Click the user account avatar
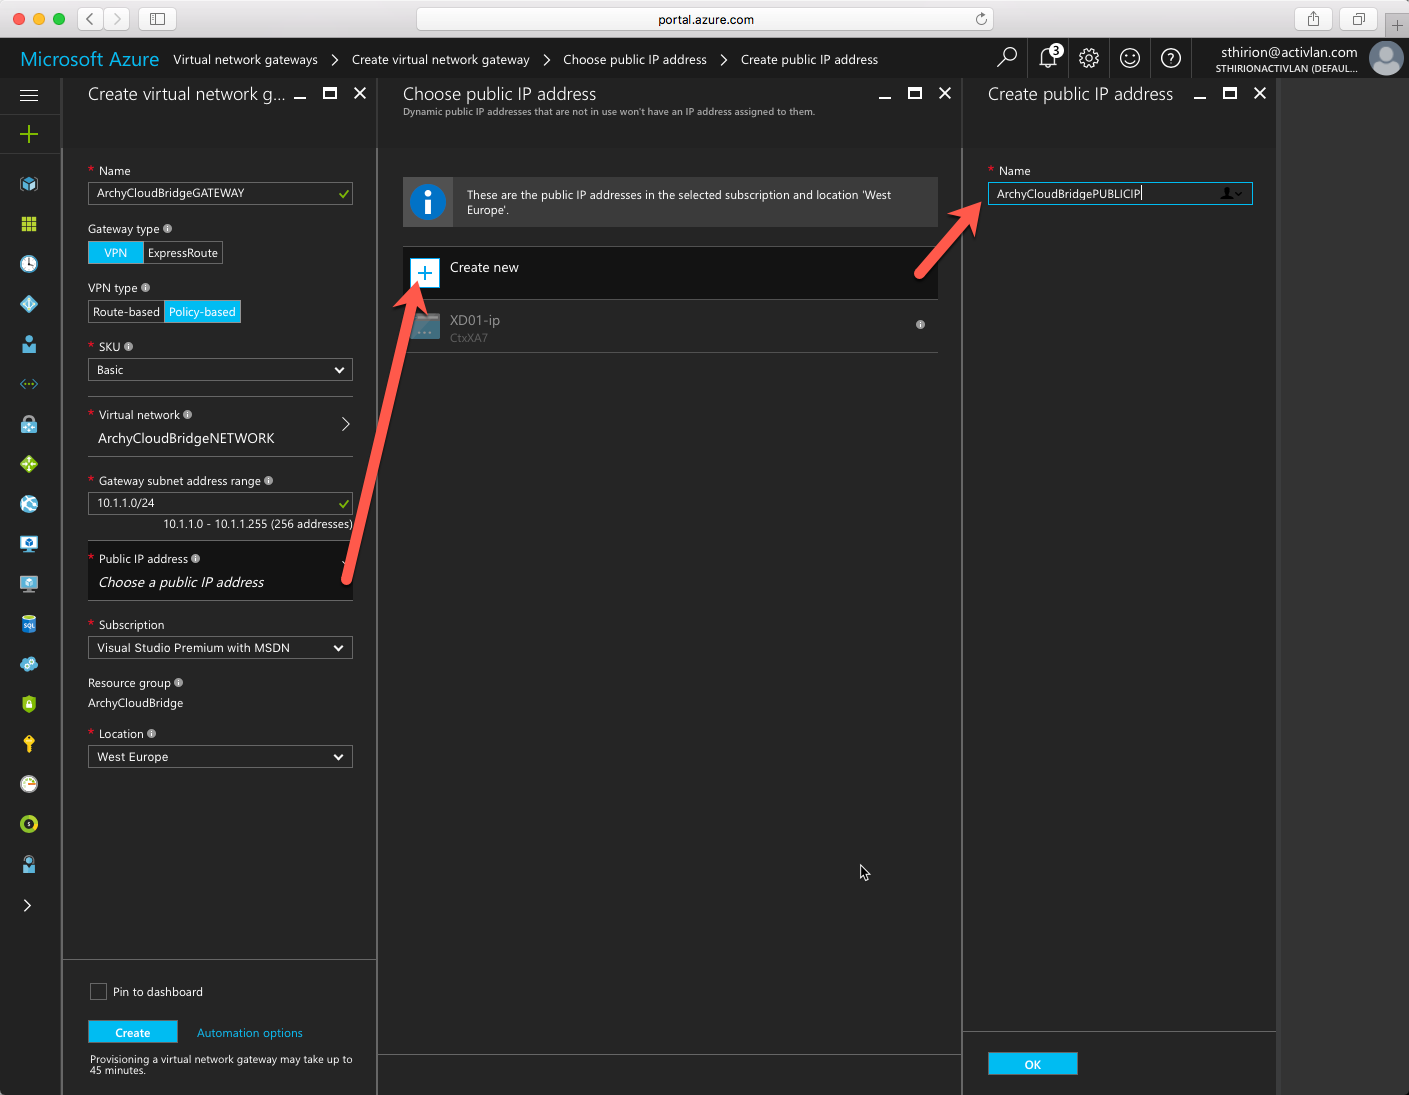The height and width of the screenshot is (1095, 1409). pyautogui.click(x=1386, y=58)
